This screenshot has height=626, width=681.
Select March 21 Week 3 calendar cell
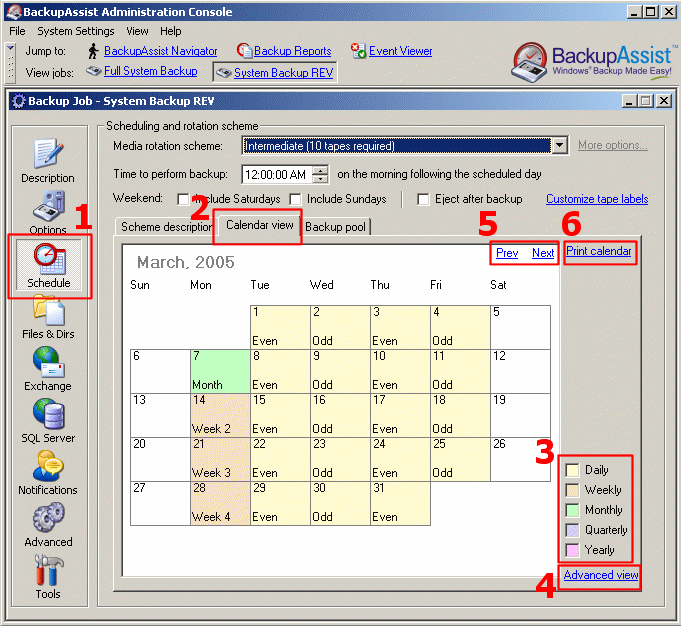[220, 459]
